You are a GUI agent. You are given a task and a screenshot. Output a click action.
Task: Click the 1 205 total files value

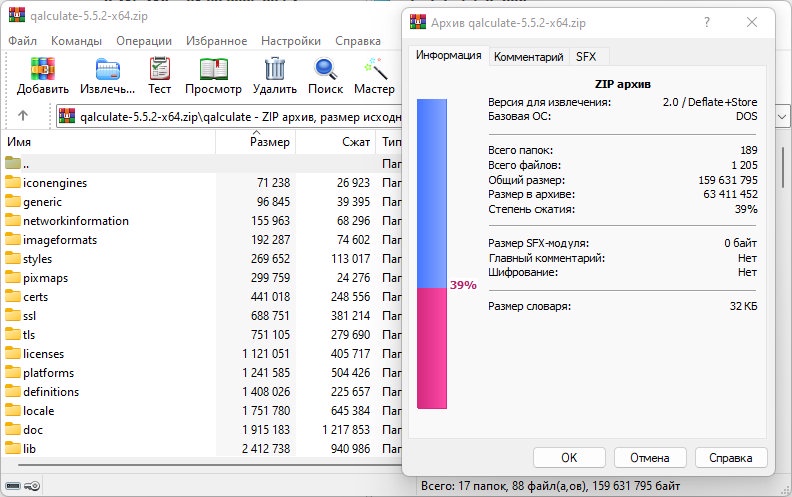744,165
